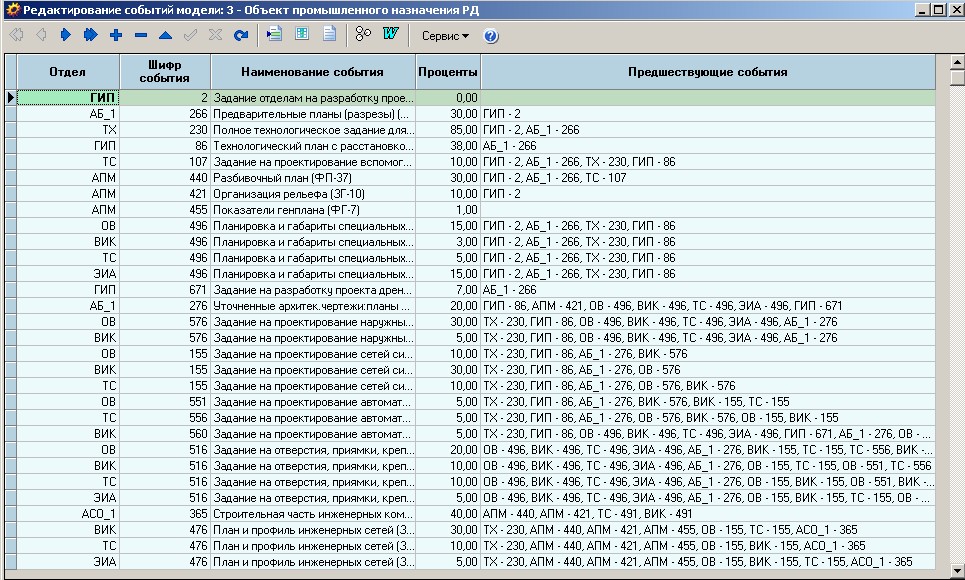
Task: Click the scrollbar up arrow
Action: 958,62
